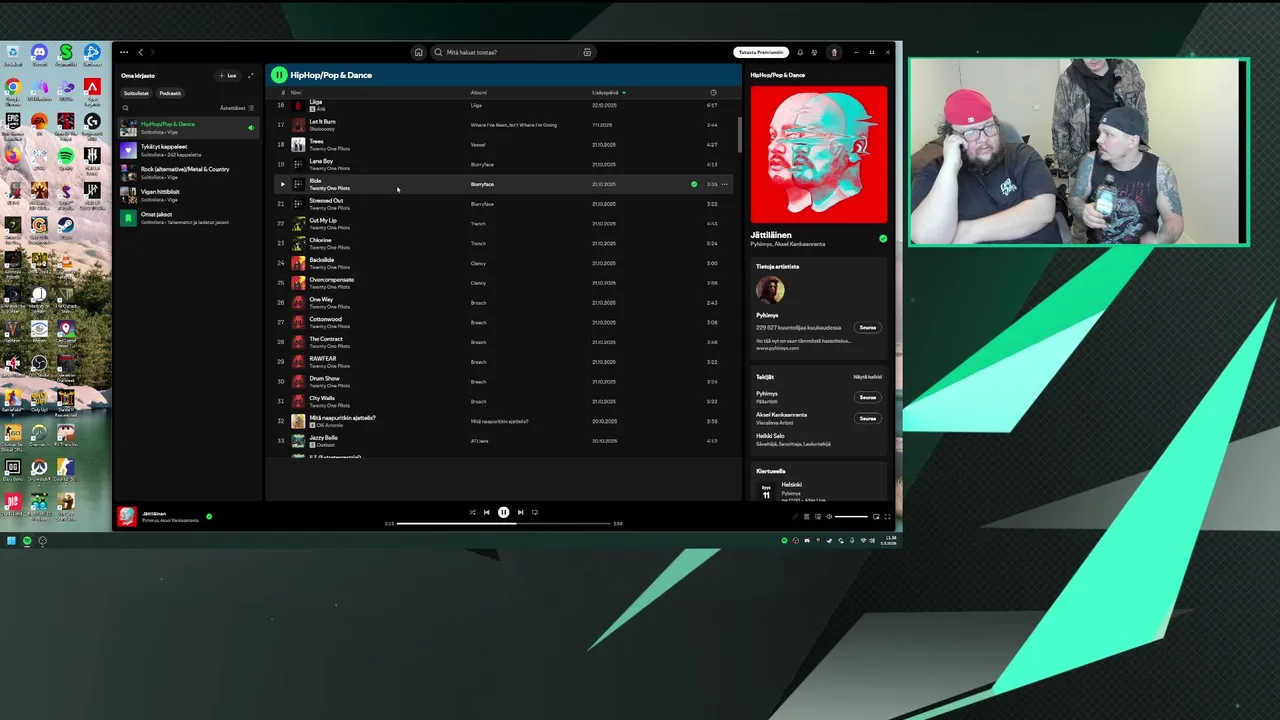The image size is (1280, 720).
Task: Open the user profile avatar menu
Action: click(x=834, y=52)
